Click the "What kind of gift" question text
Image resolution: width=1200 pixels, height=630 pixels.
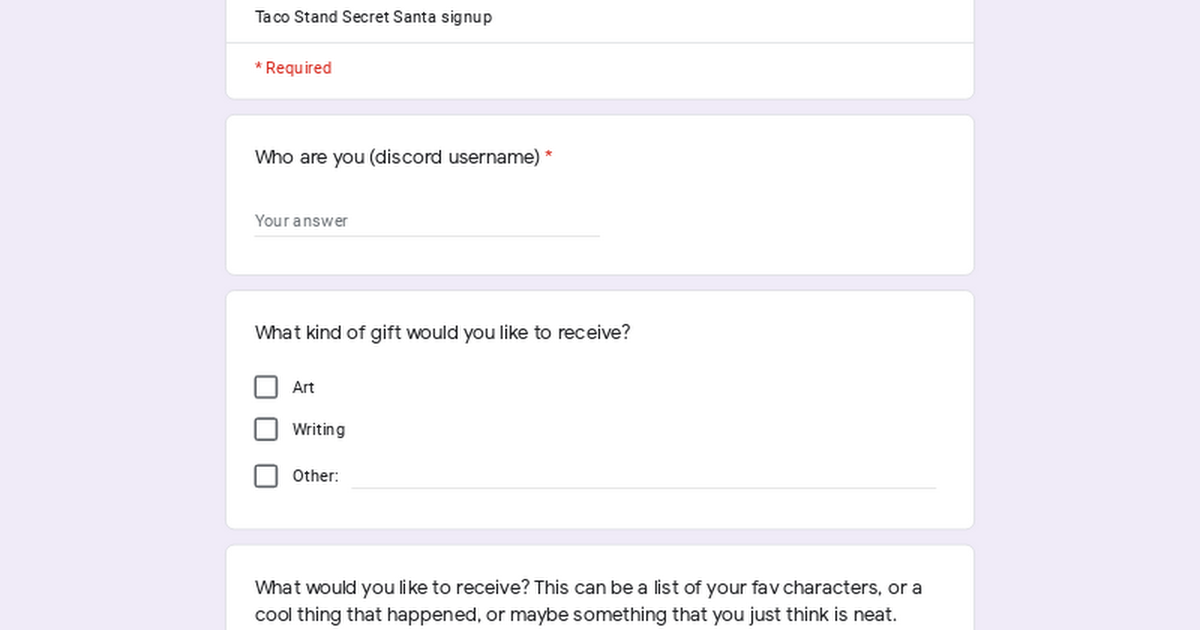pos(442,332)
